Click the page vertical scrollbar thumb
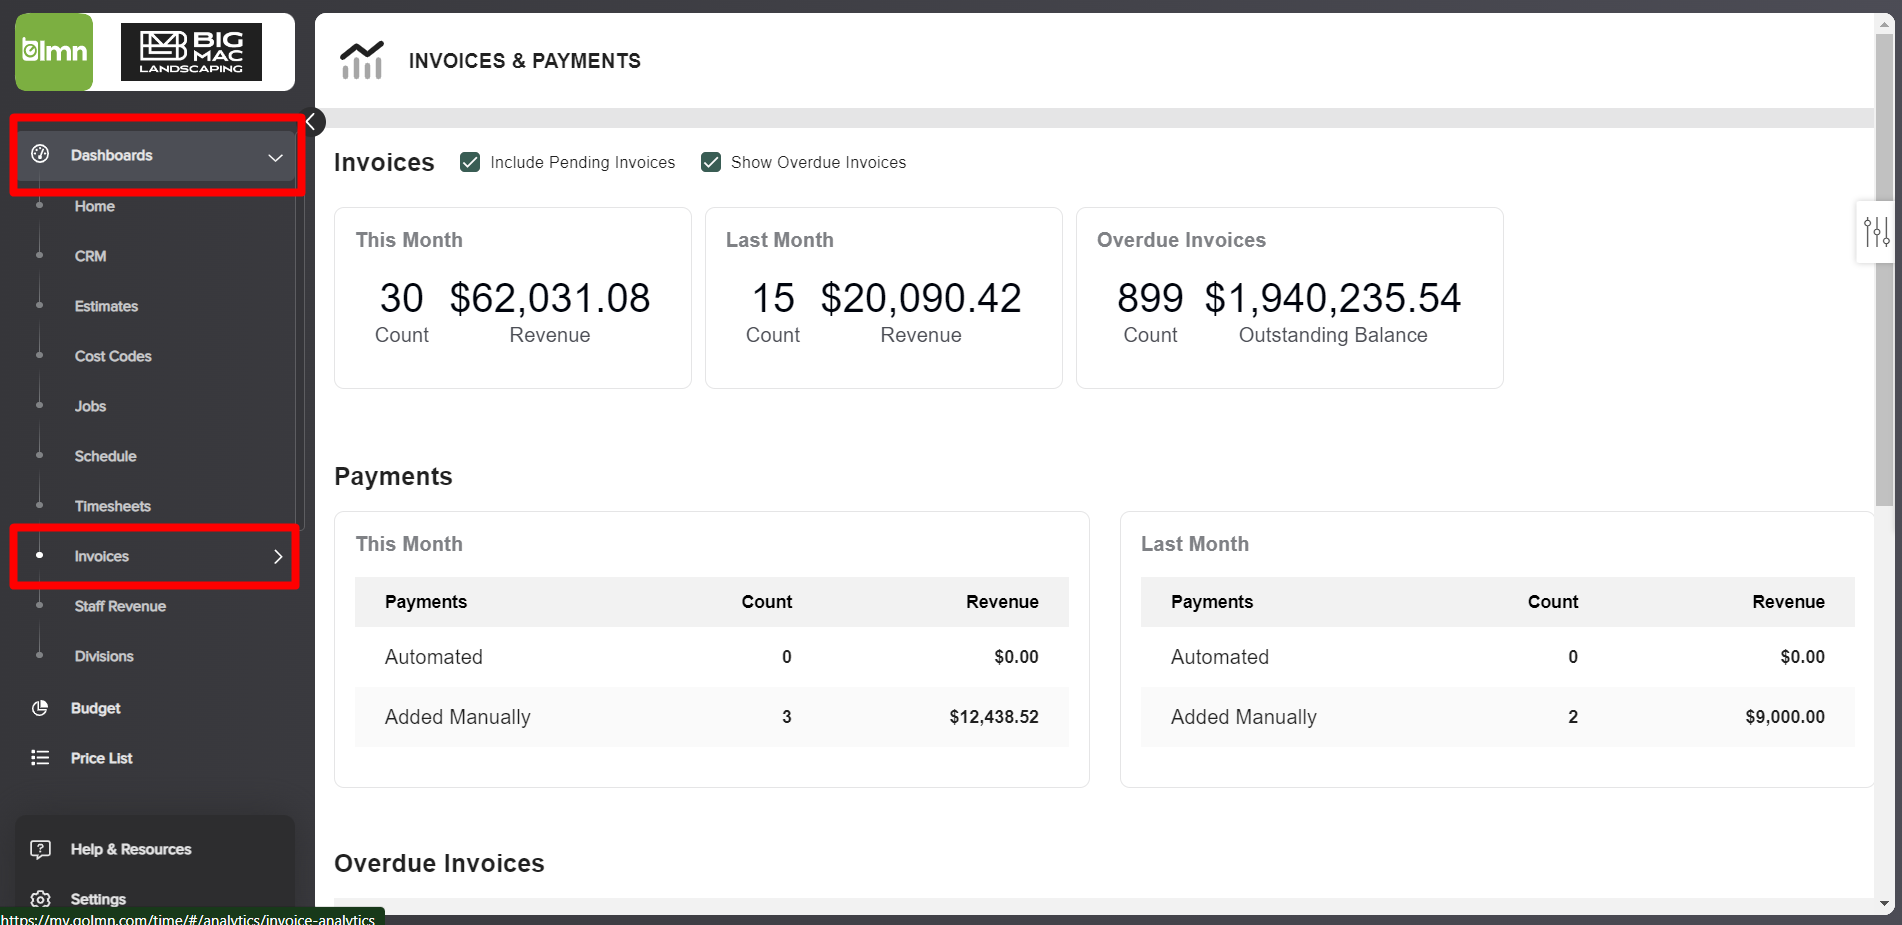 pos(1884,270)
